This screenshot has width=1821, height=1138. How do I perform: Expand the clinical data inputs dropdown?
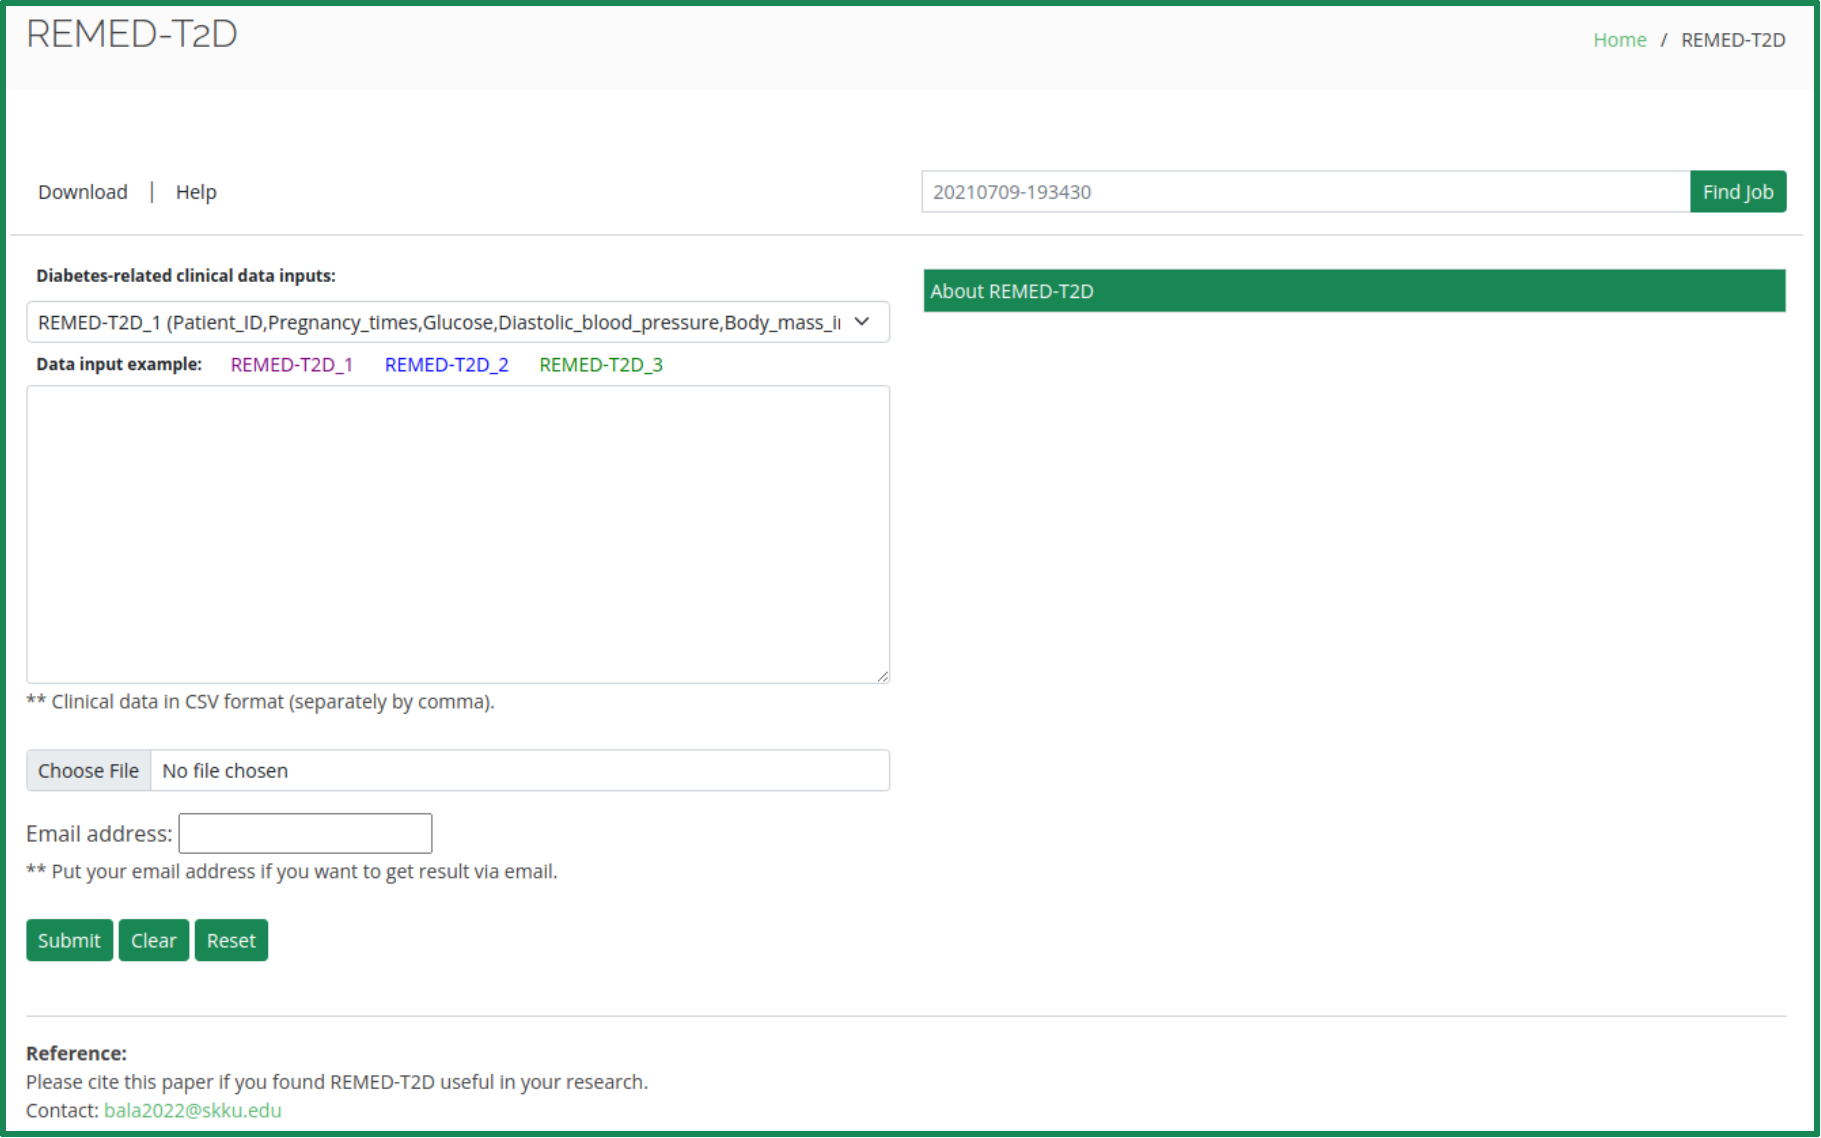pyautogui.click(x=457, y=322)
